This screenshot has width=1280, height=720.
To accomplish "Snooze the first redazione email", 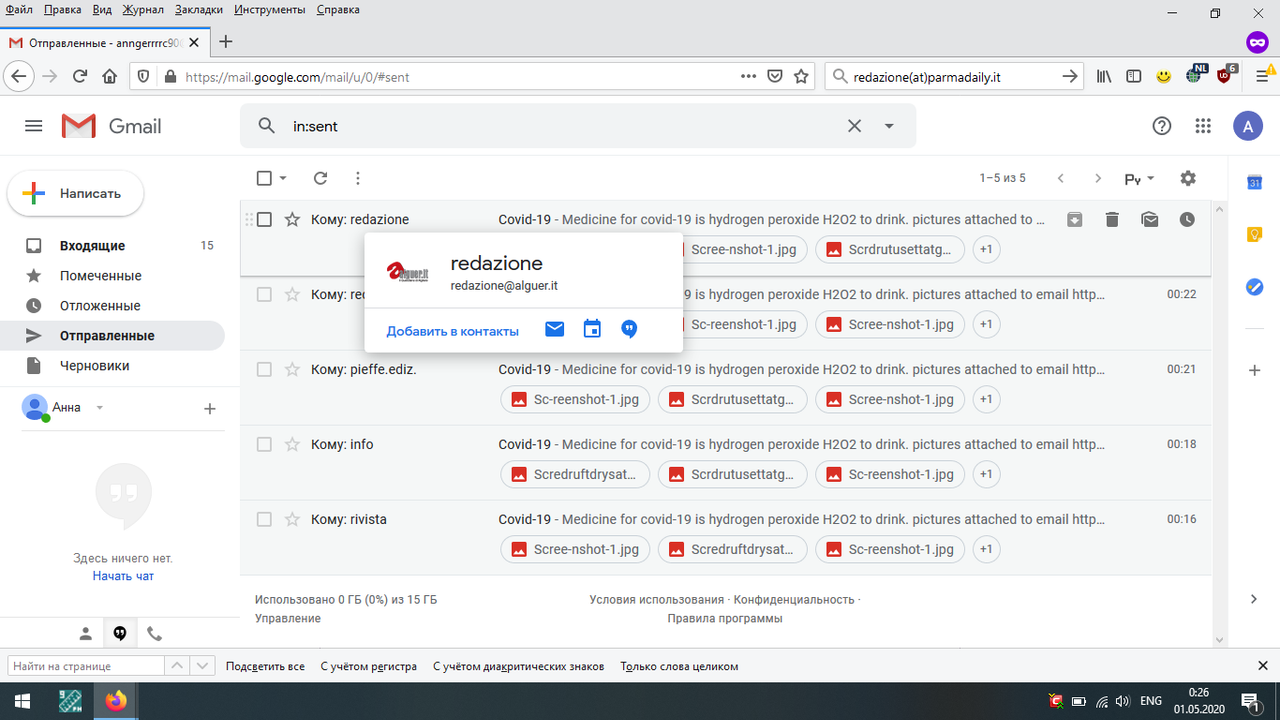I will click(x=1187, y=219).
